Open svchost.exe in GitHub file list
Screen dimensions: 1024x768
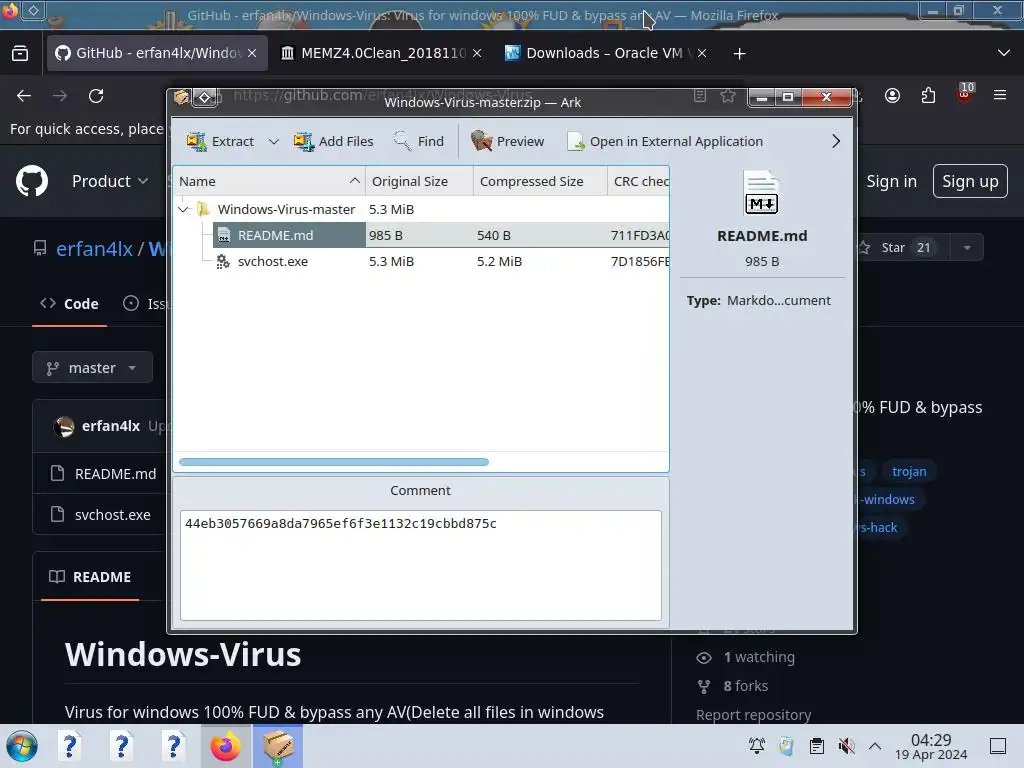(x=112, y=515)
